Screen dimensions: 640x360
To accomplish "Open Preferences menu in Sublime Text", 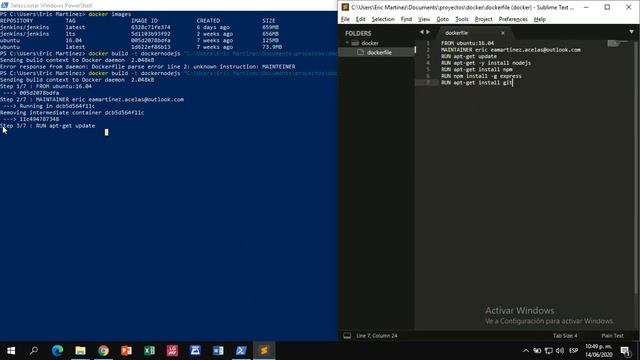I will [513, 19].
